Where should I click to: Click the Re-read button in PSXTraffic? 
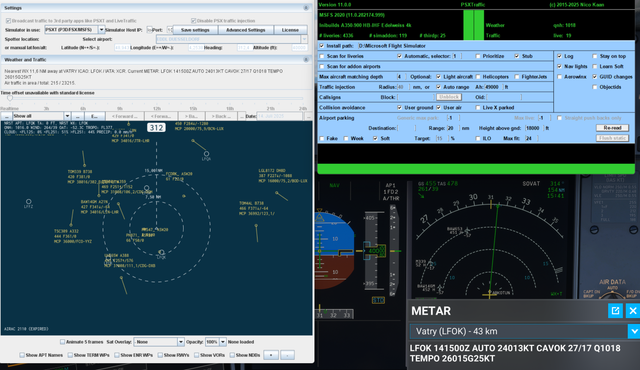(612, 128)
